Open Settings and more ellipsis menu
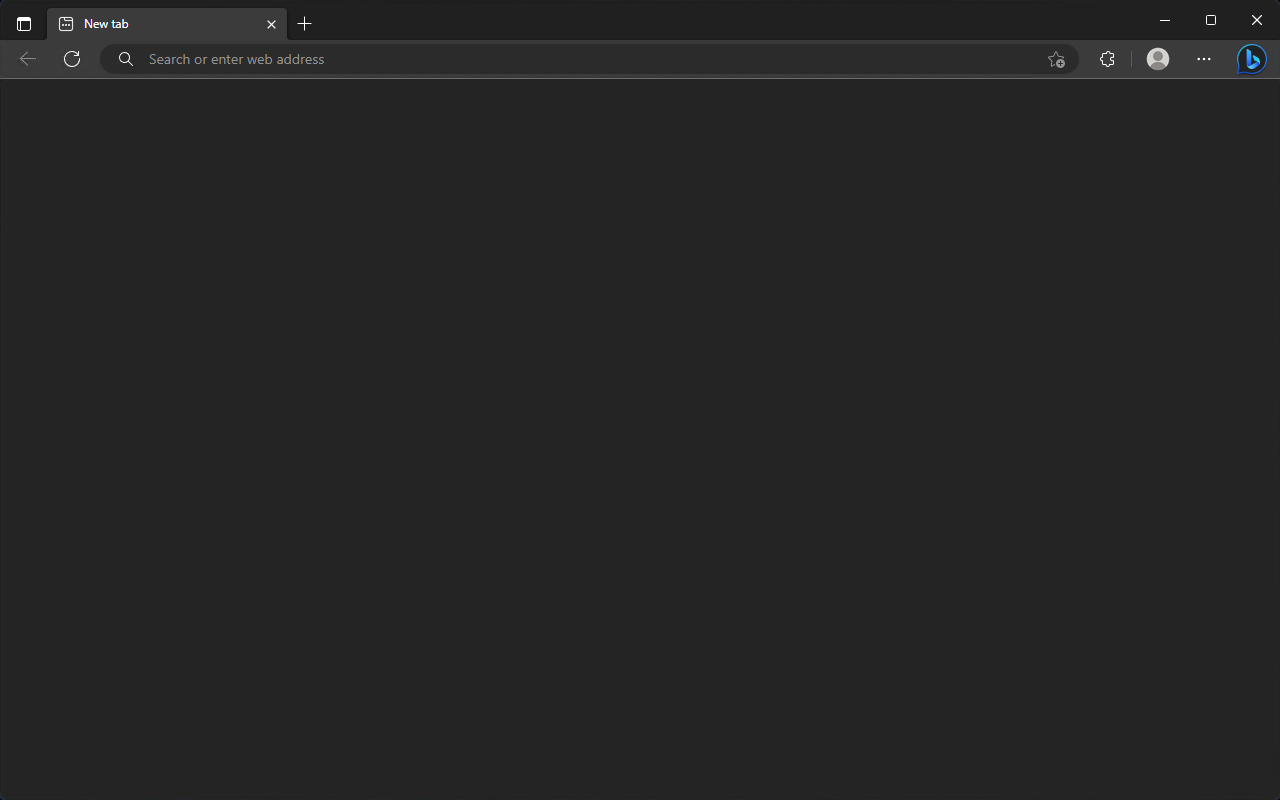 [1204, 59]
